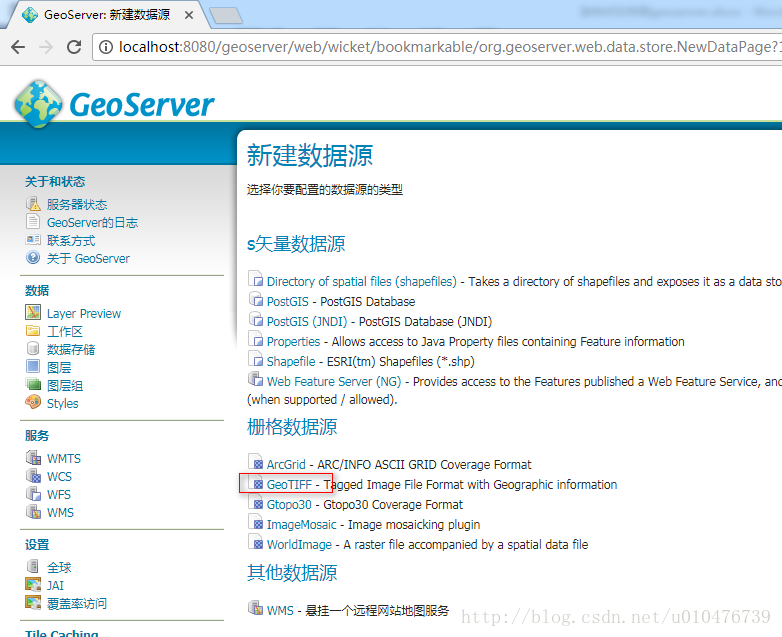Open 服务器状态 in the sidebar
This screenshot has width=782, height=637.
coord(77,205)
